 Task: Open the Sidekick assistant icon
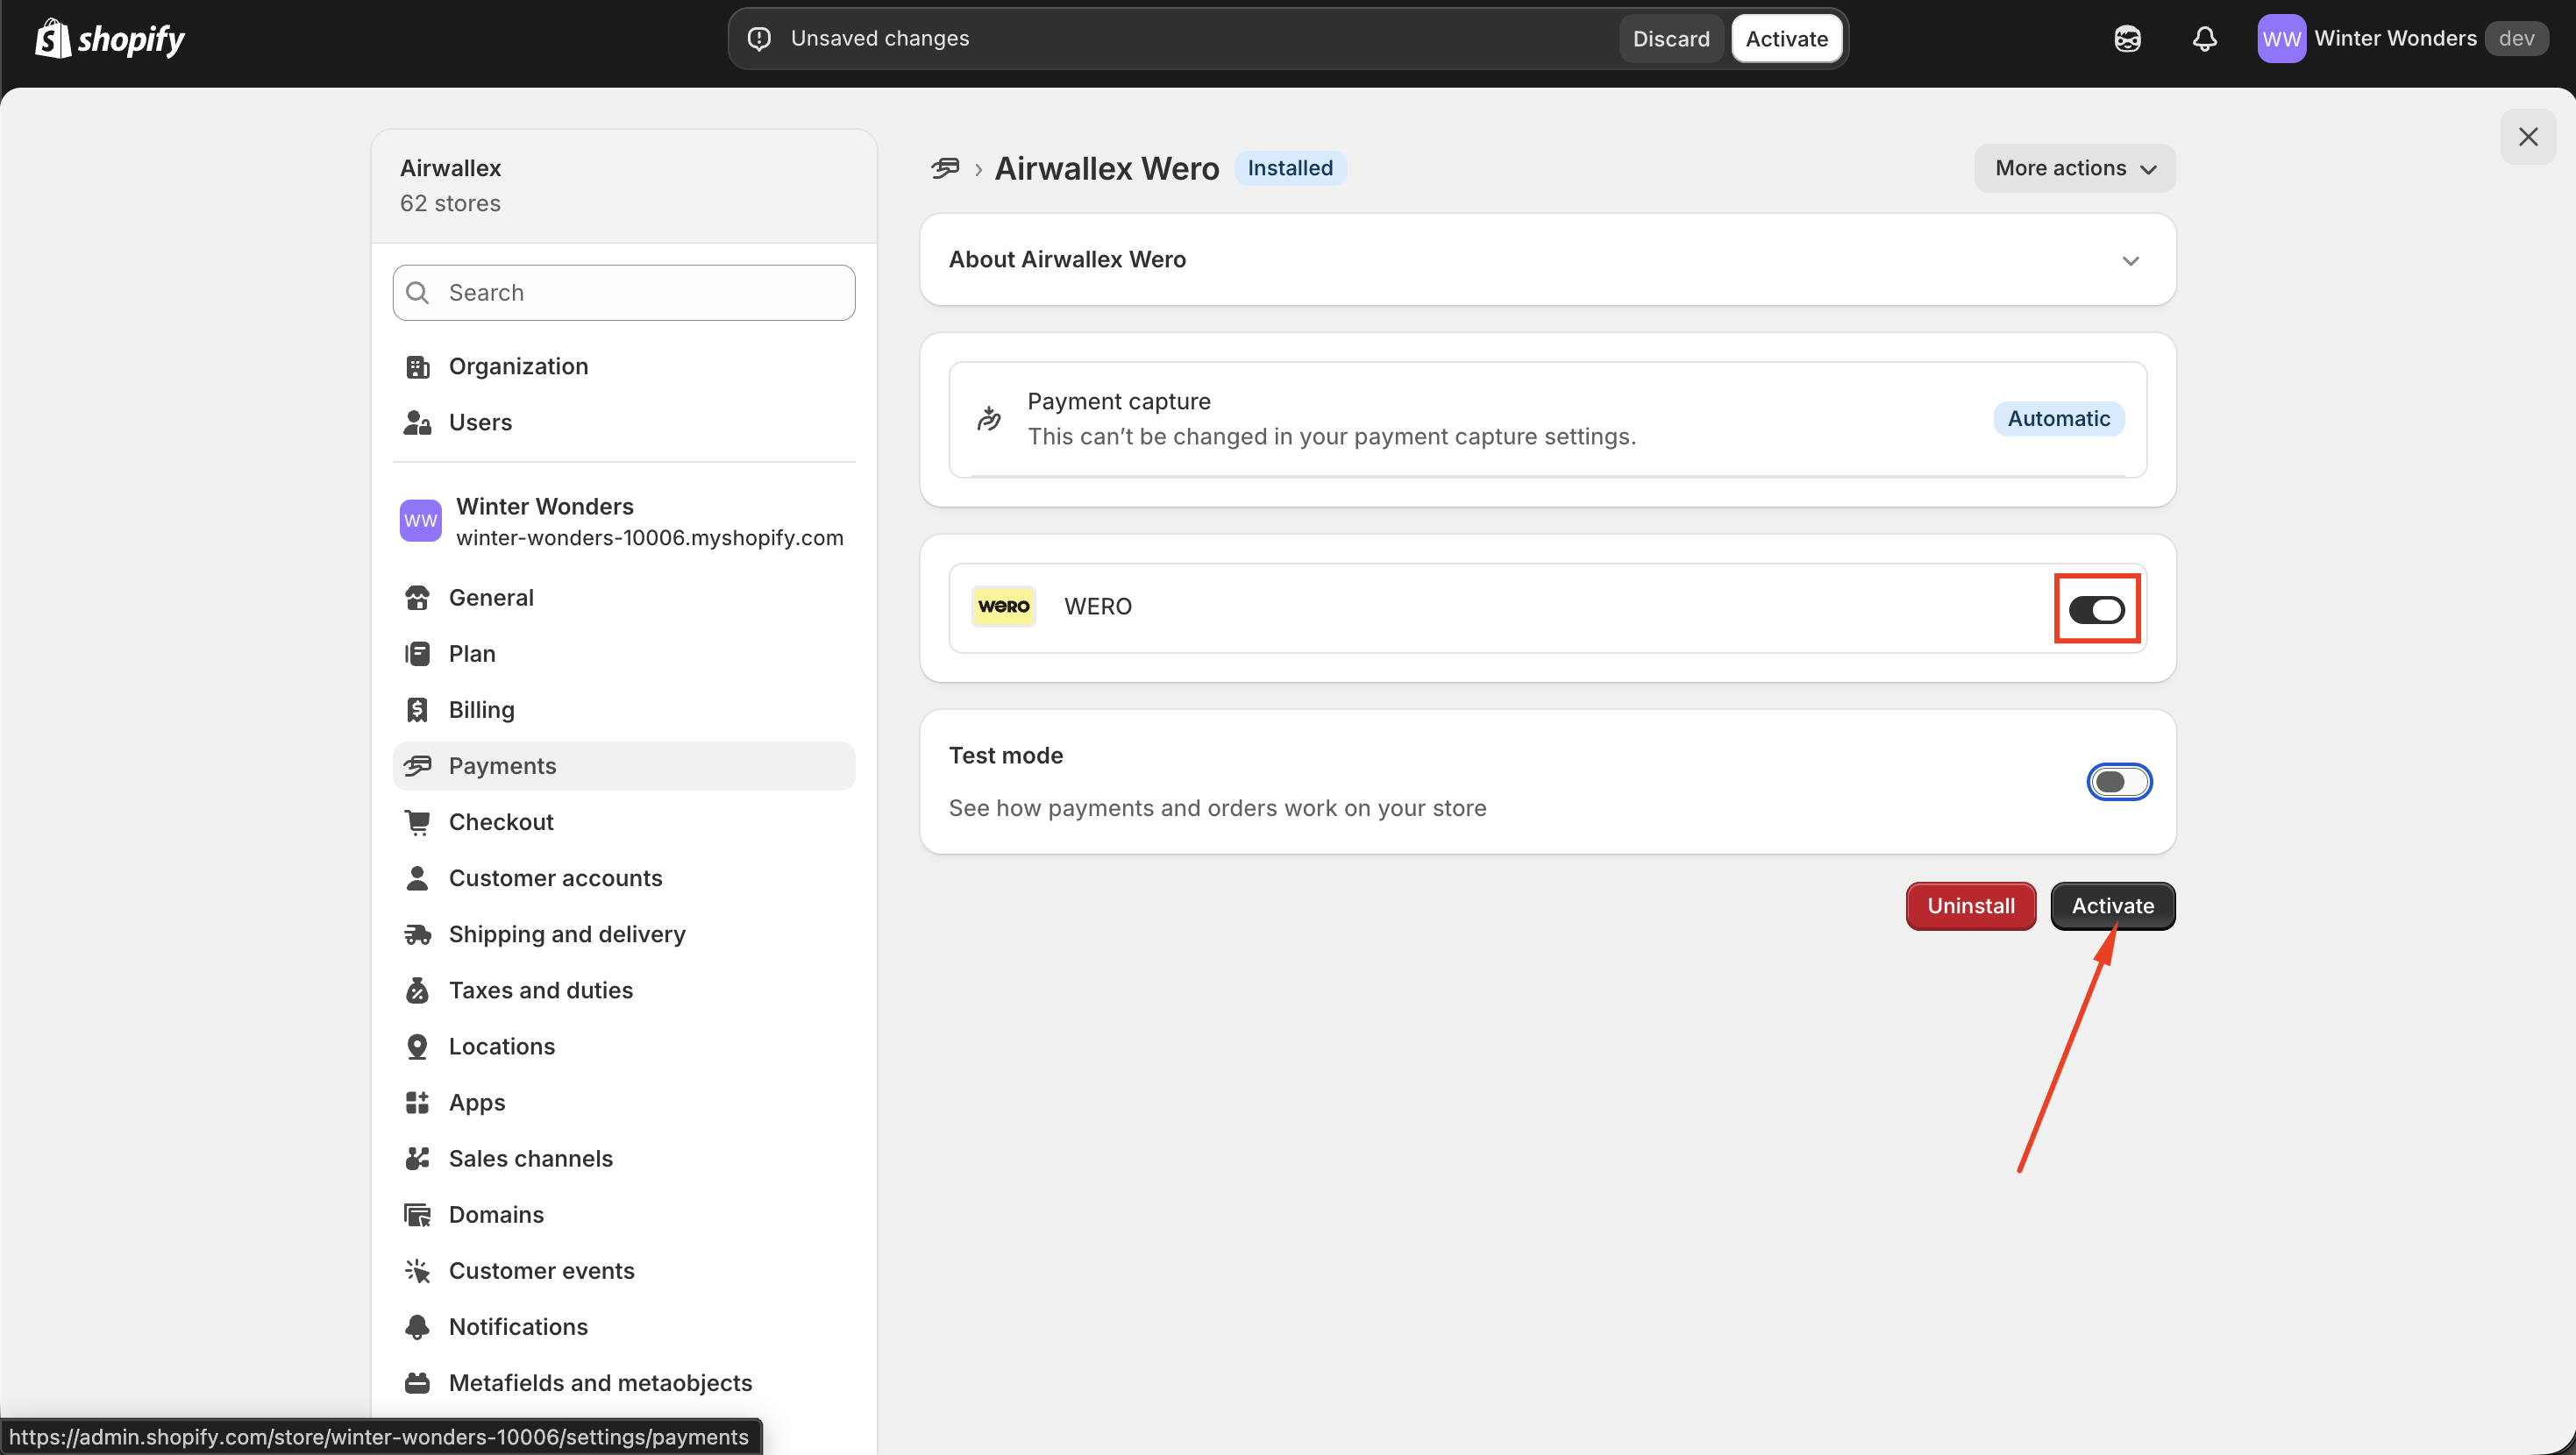[x=2128, y=39]
